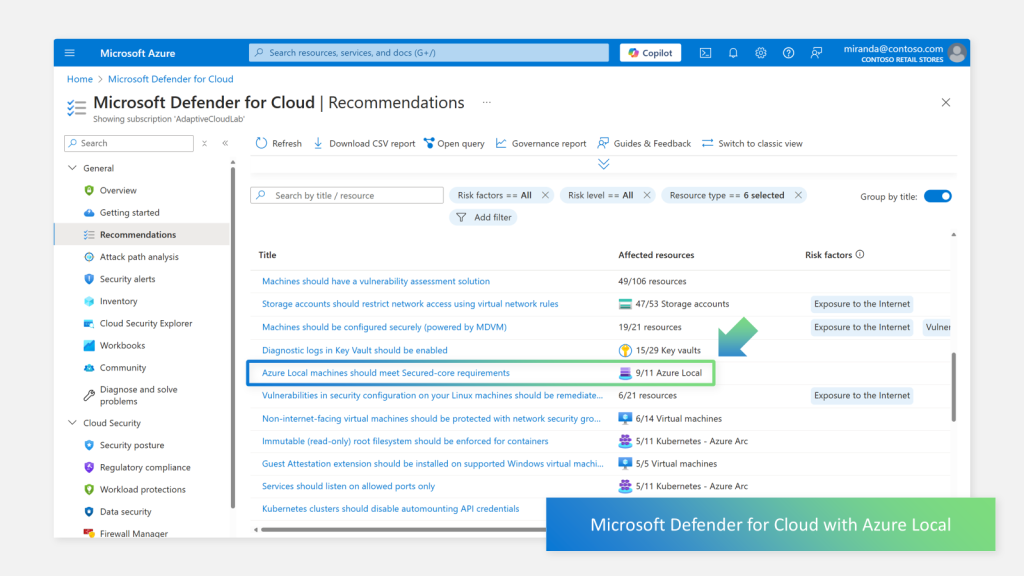The height and width of the screenshot is (576, 1024).
Task: Remove the Resource type filter
Action: (798, 195)
